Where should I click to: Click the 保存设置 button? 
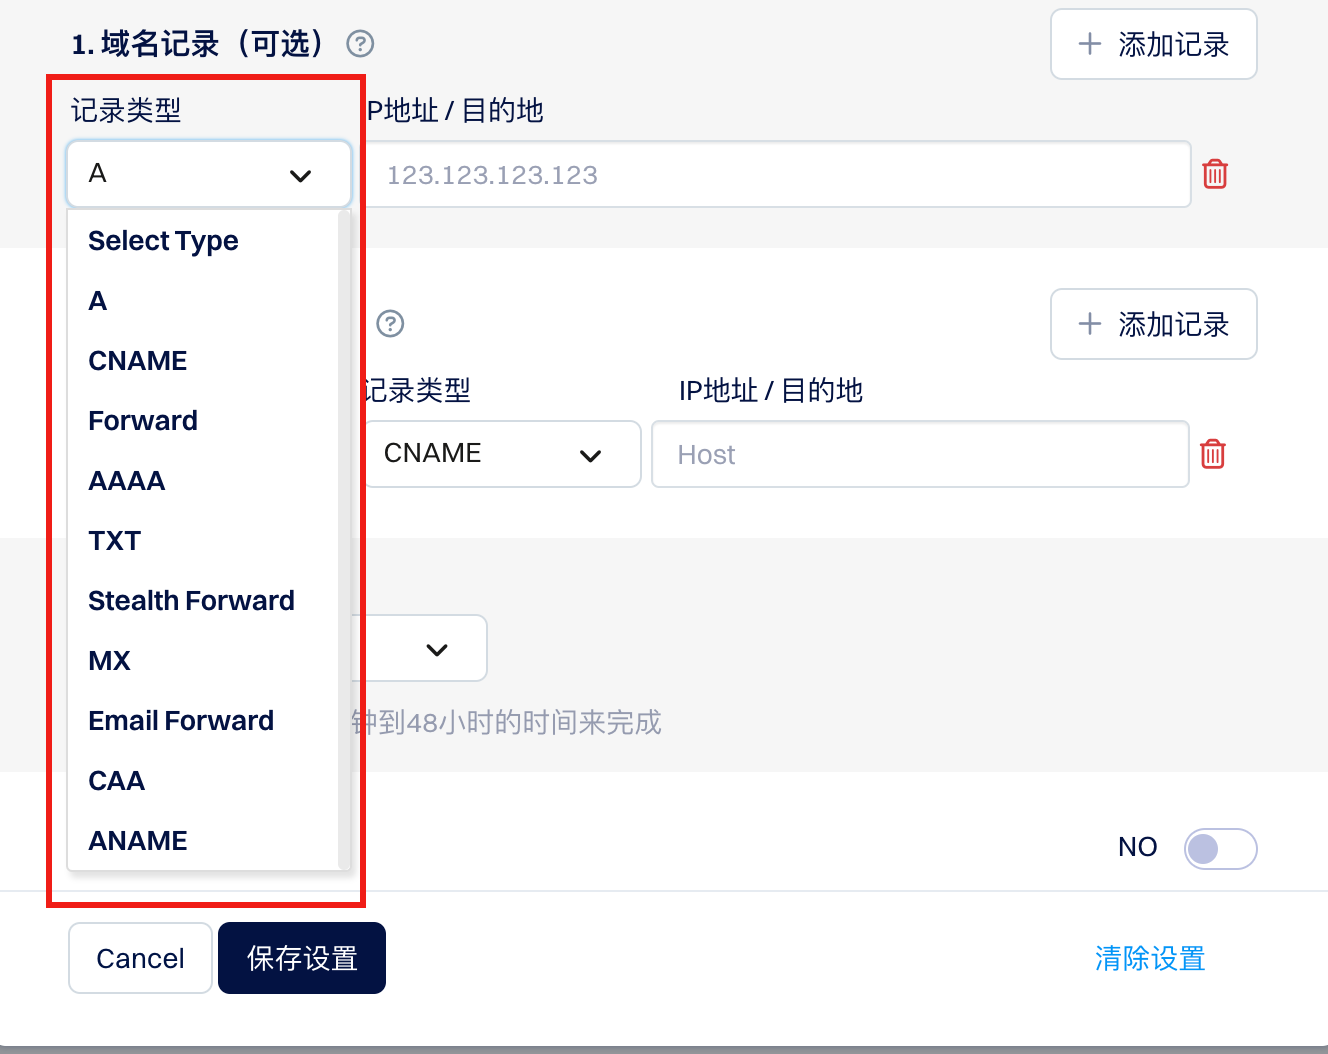[x=302, y=958]
